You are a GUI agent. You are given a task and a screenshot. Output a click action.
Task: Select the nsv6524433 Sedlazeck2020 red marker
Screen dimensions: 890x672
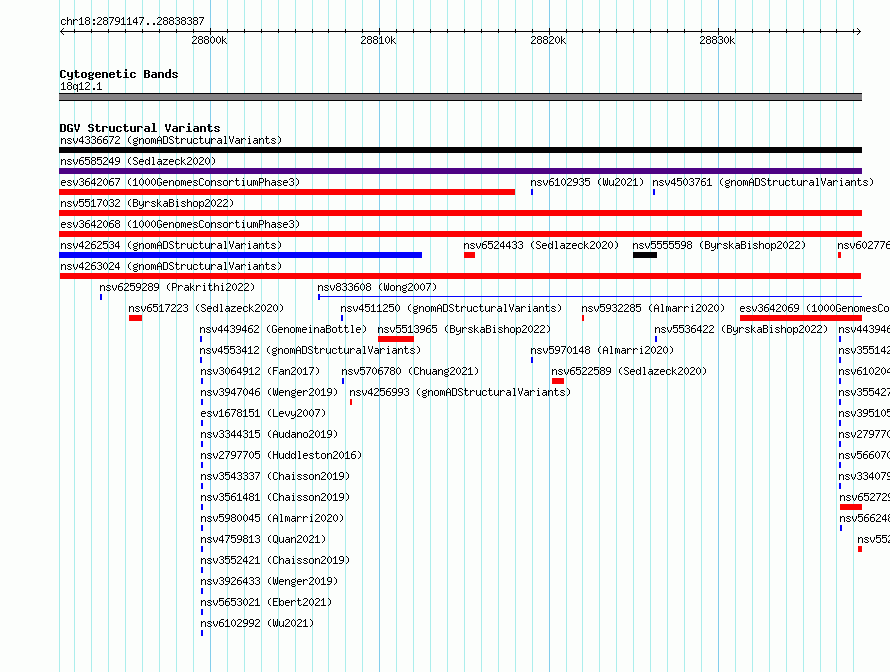[x=469, y=255]
